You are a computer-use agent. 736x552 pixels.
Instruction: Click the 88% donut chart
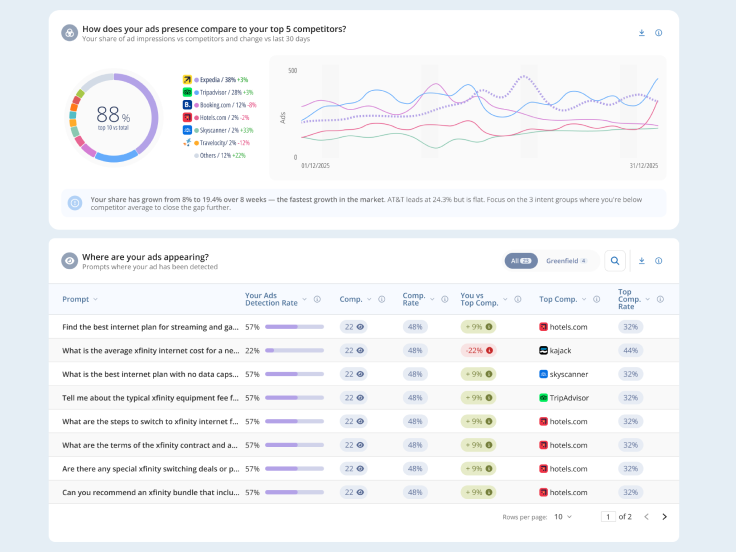click(x=114, y=117)
